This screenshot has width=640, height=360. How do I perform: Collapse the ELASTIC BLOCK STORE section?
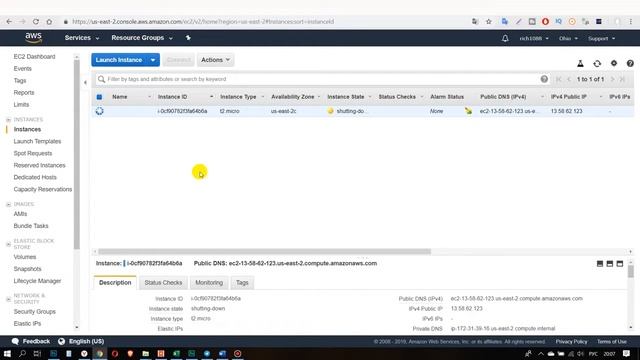8,244
